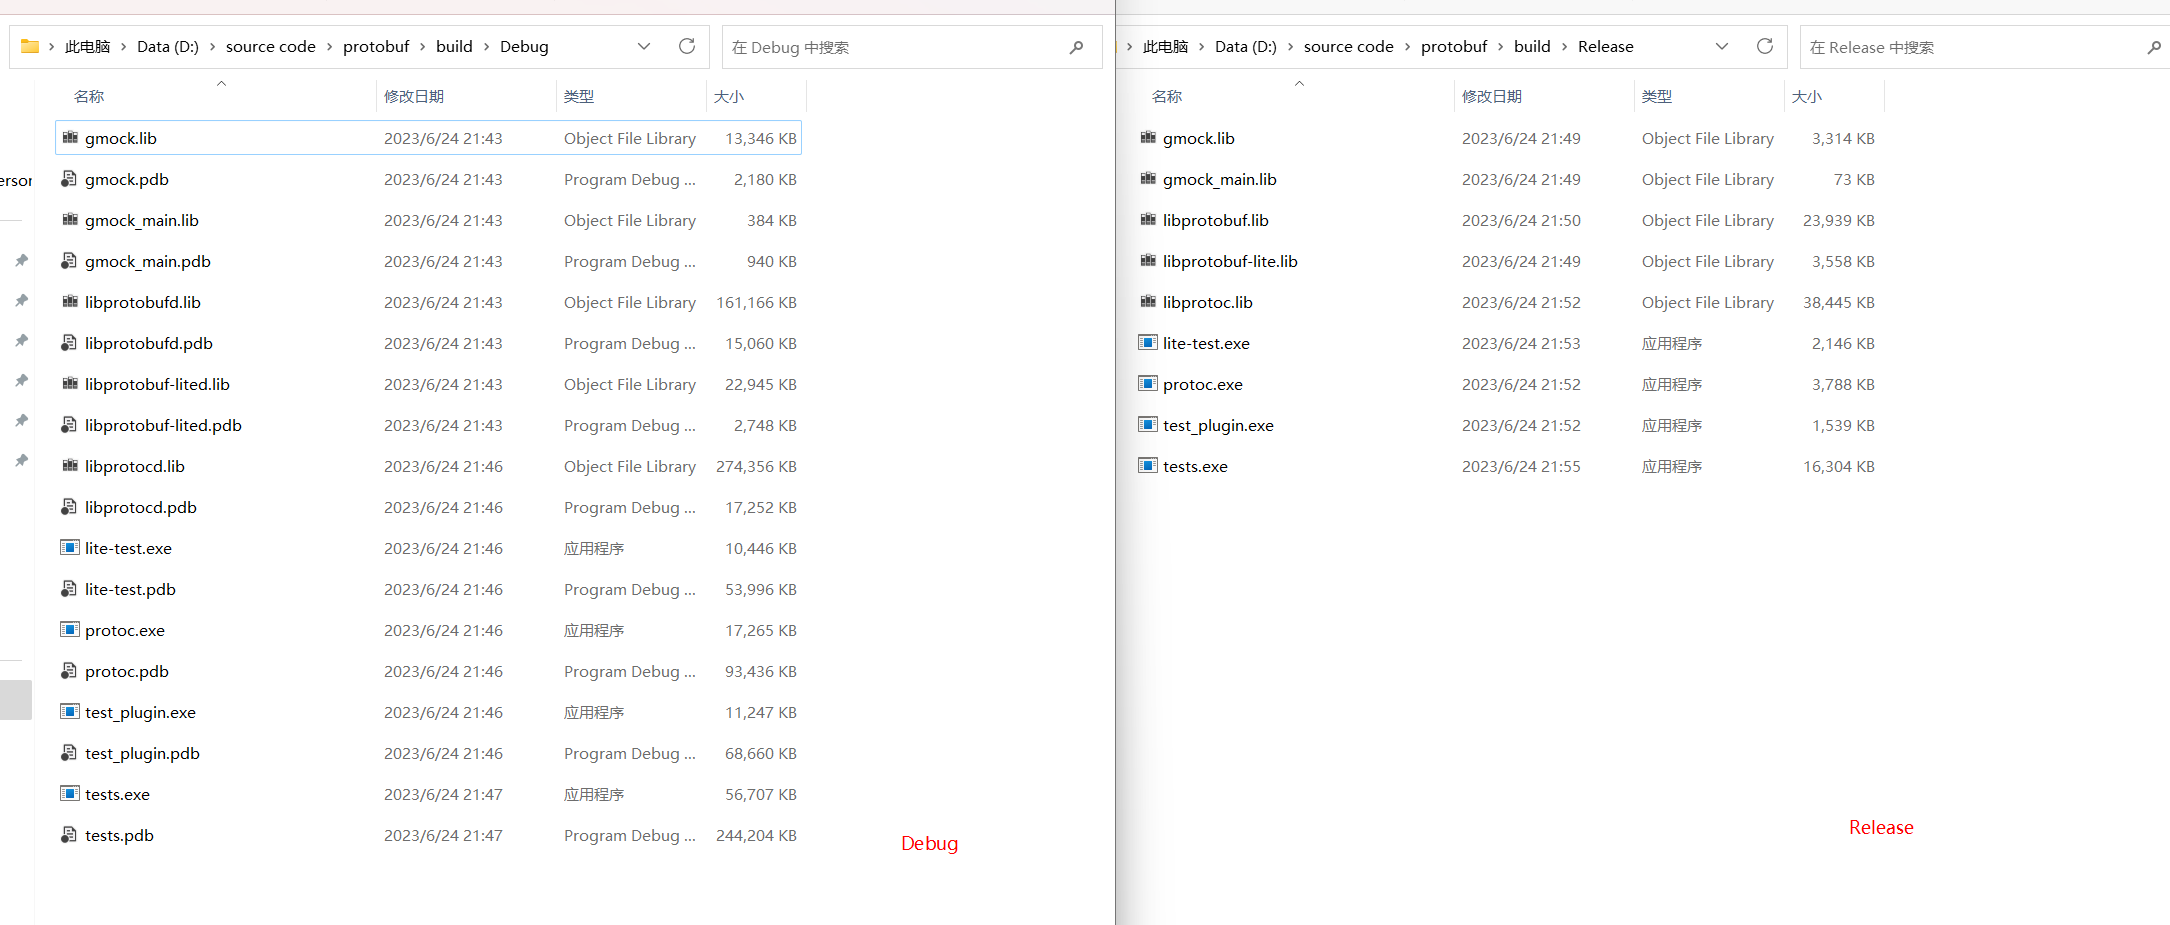Select libprotobuf-lited.lib in Debug window
Screen dimensions: 2170x925
coord(157,384)
